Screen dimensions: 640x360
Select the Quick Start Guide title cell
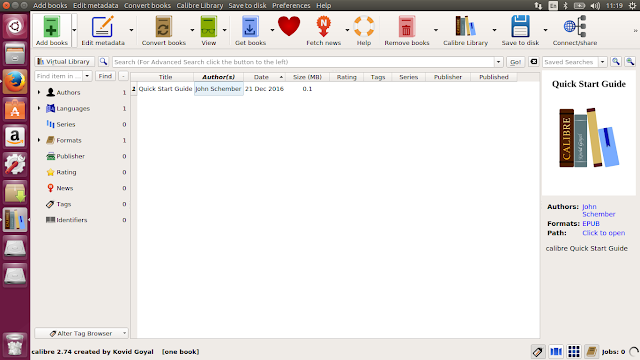(x=165, y=89)
